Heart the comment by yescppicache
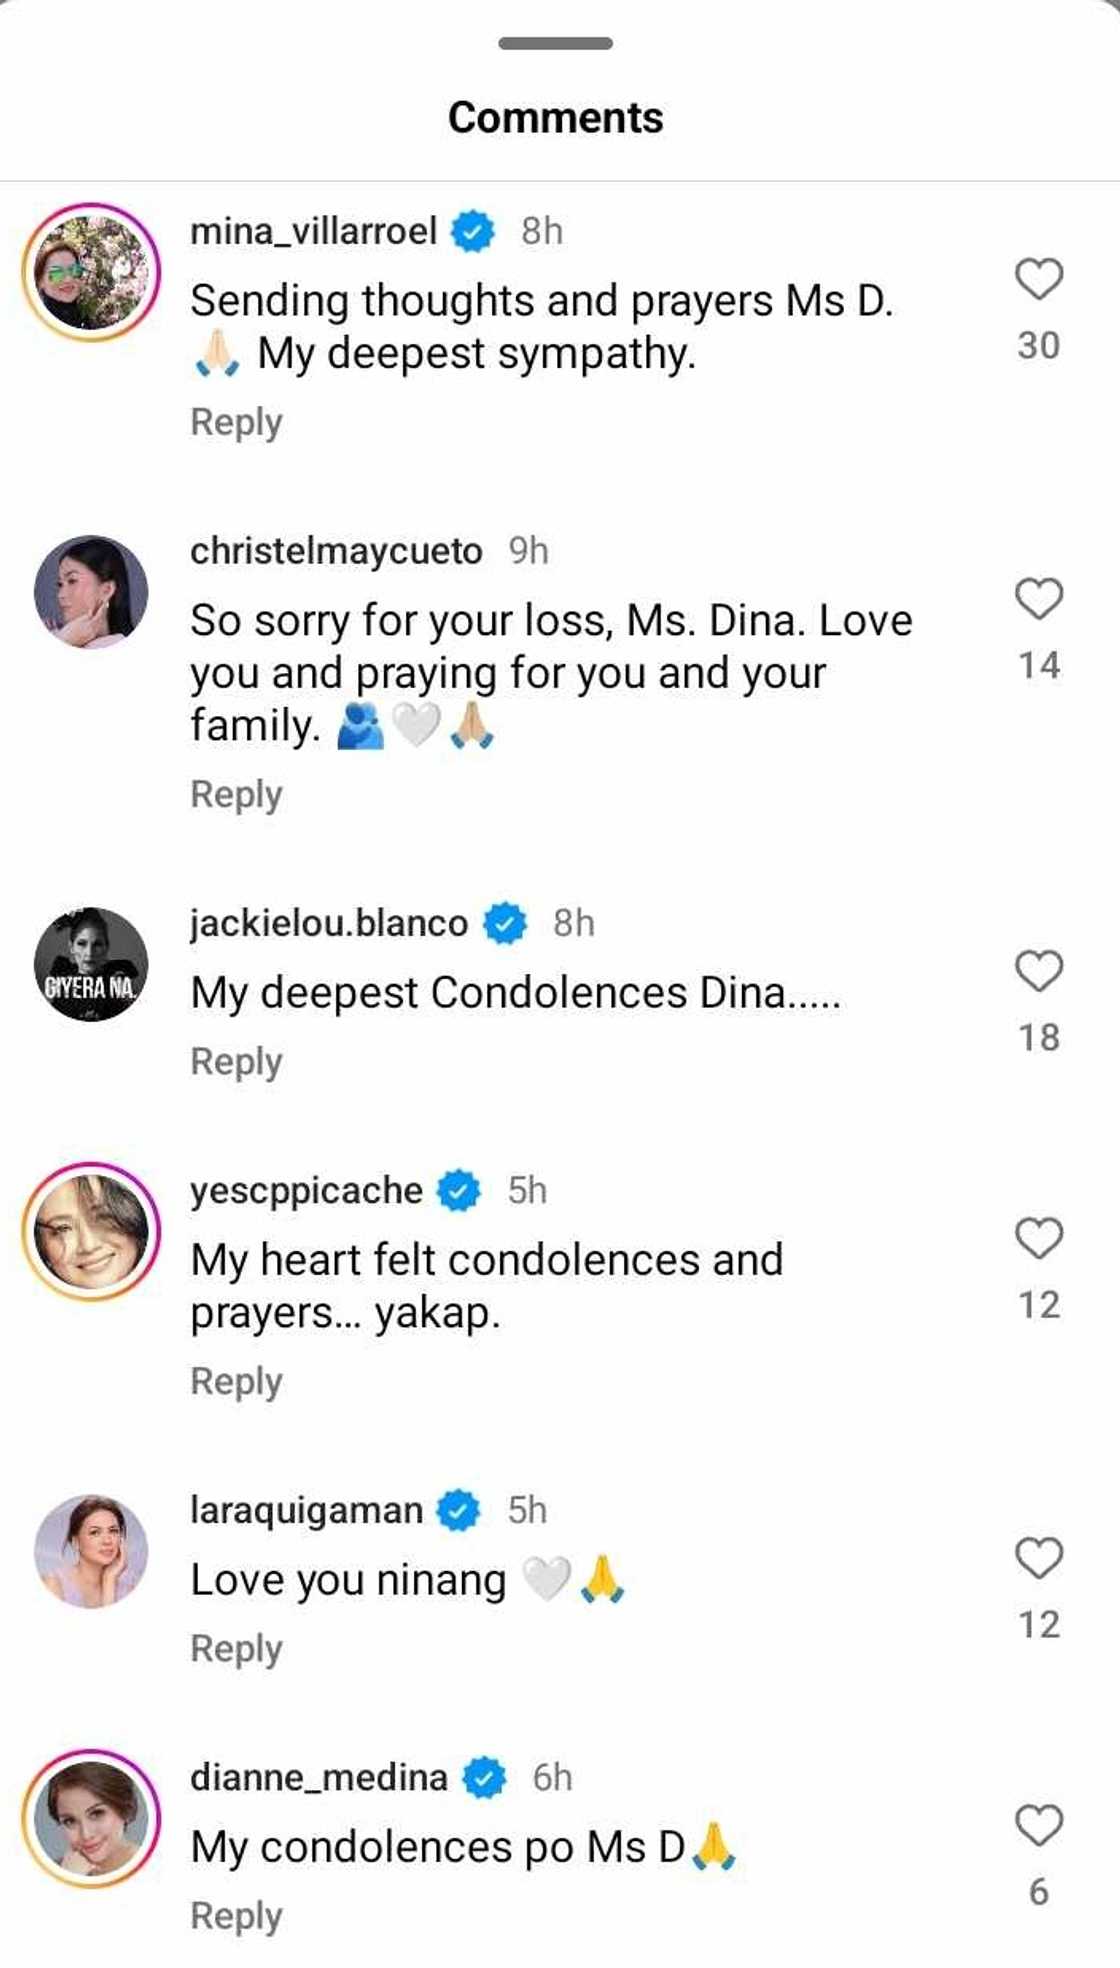The height and width of the screenshot is (1968, 1120). click(1039, 1238)
